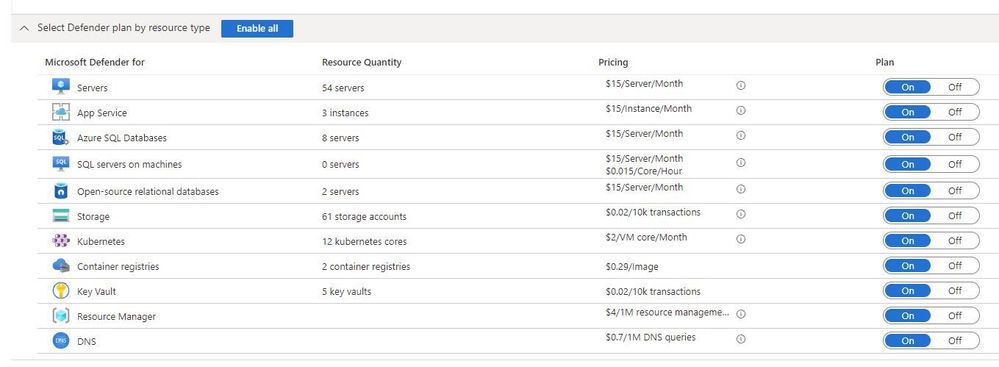Image resolution: width=999 pixels, height=367 pixels.
Task: Click the 'Container registries' row label
Action: click(118, 266)
